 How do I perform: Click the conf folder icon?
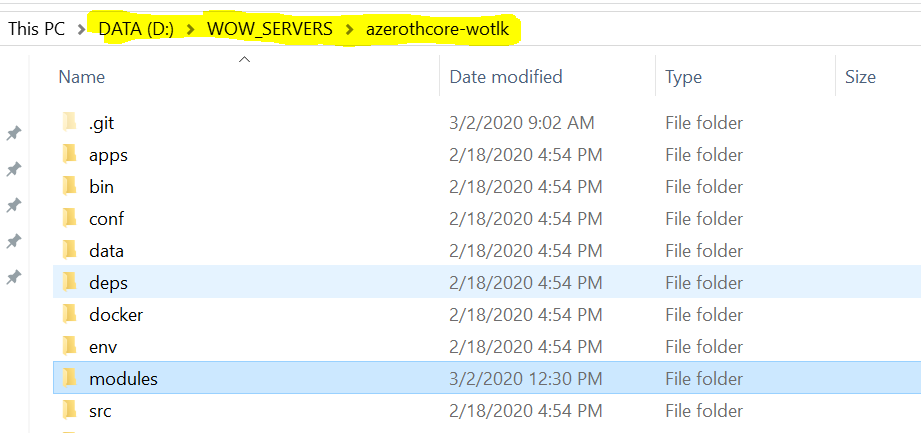[69, 219]
